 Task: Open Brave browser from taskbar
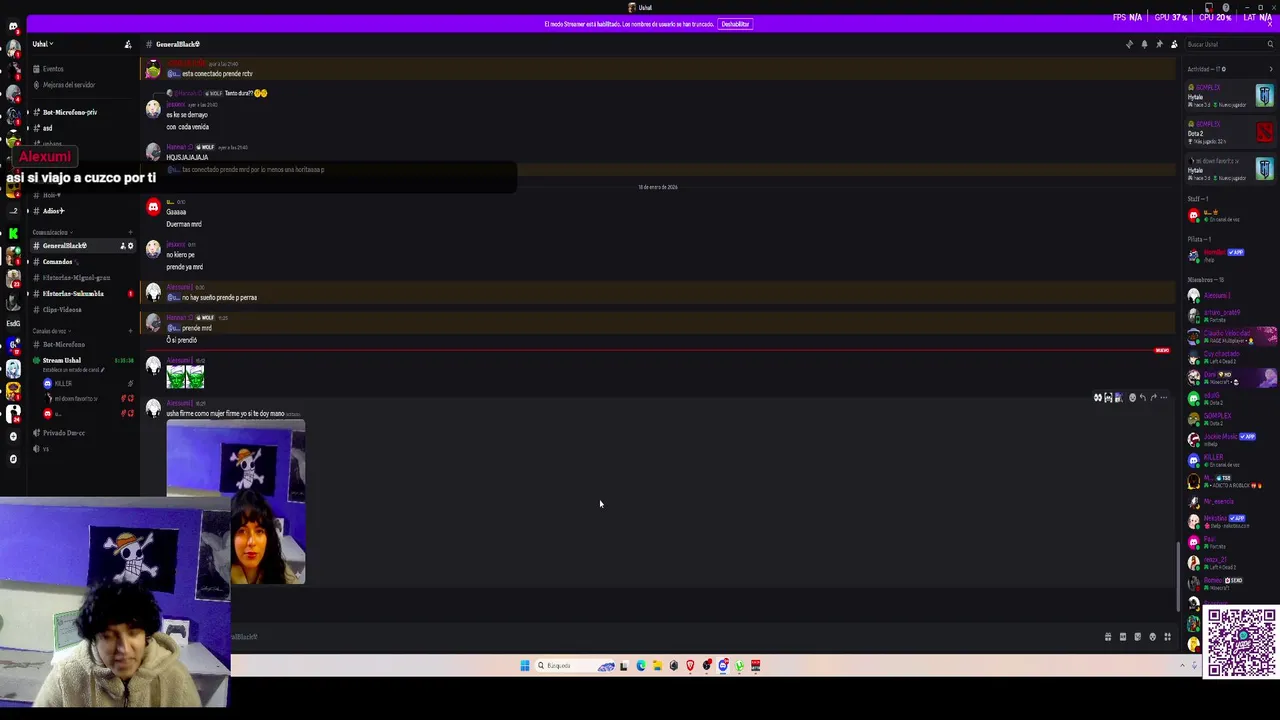tap(690, 666)
